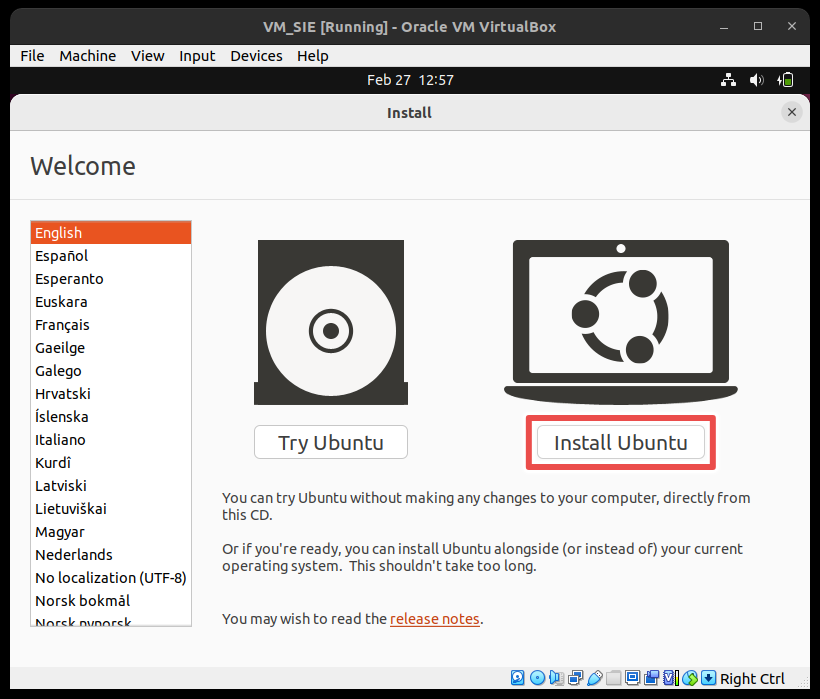Click the hard disk activity icon in status bar

click(x=517, y=678)
